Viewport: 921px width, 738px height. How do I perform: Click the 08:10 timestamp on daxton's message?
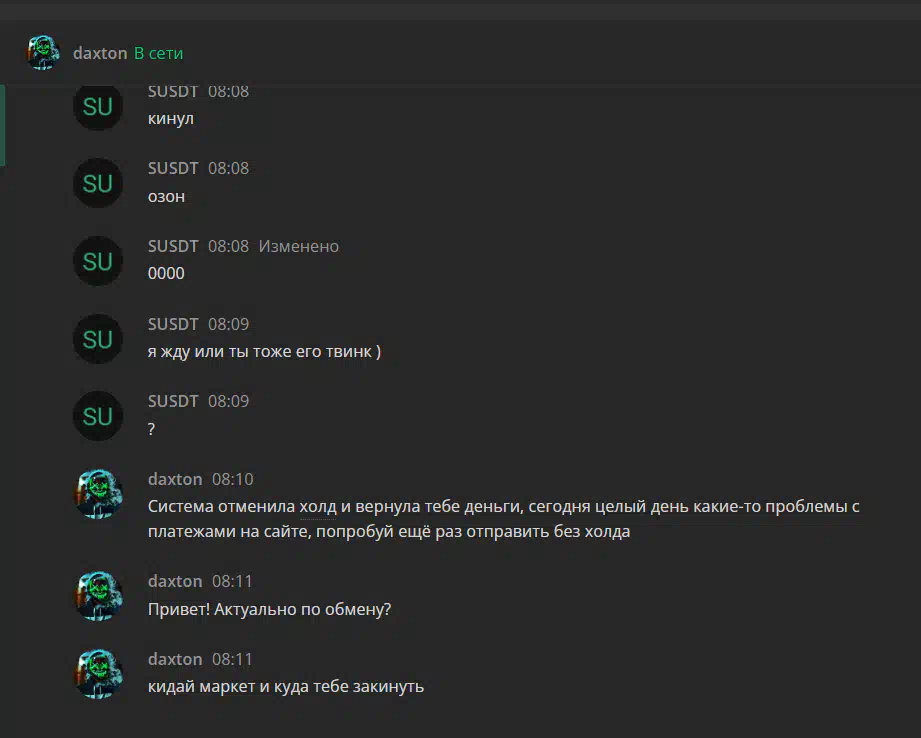tap(233, 479)
